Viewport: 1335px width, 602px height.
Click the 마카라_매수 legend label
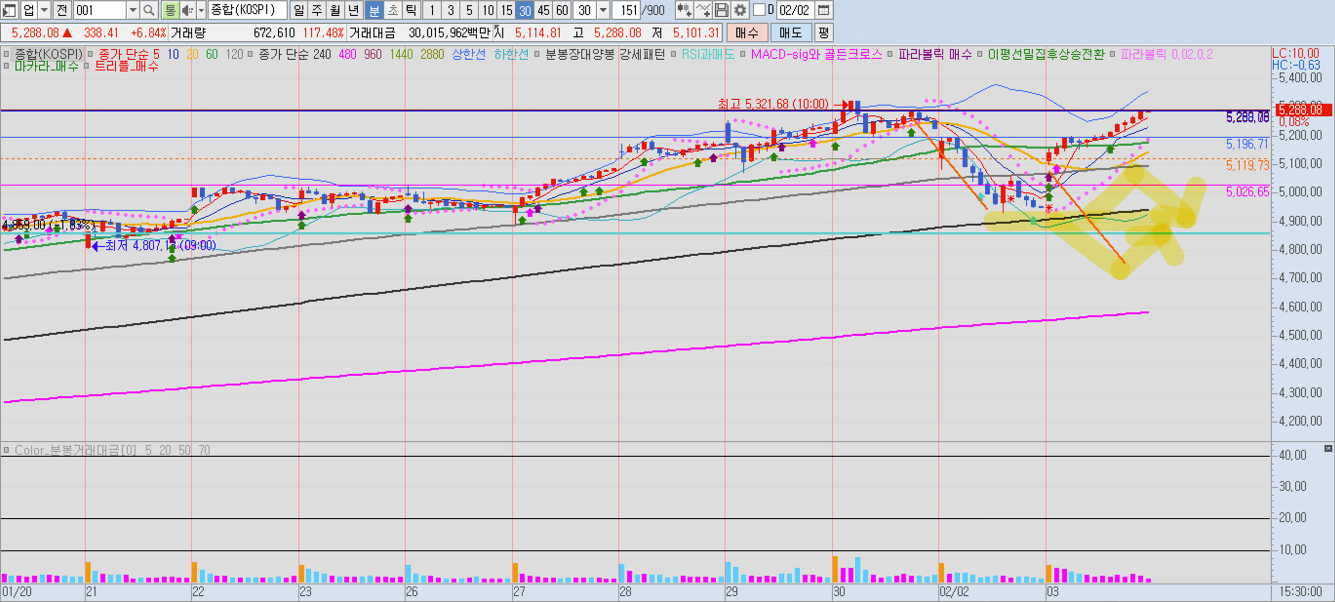46,66
